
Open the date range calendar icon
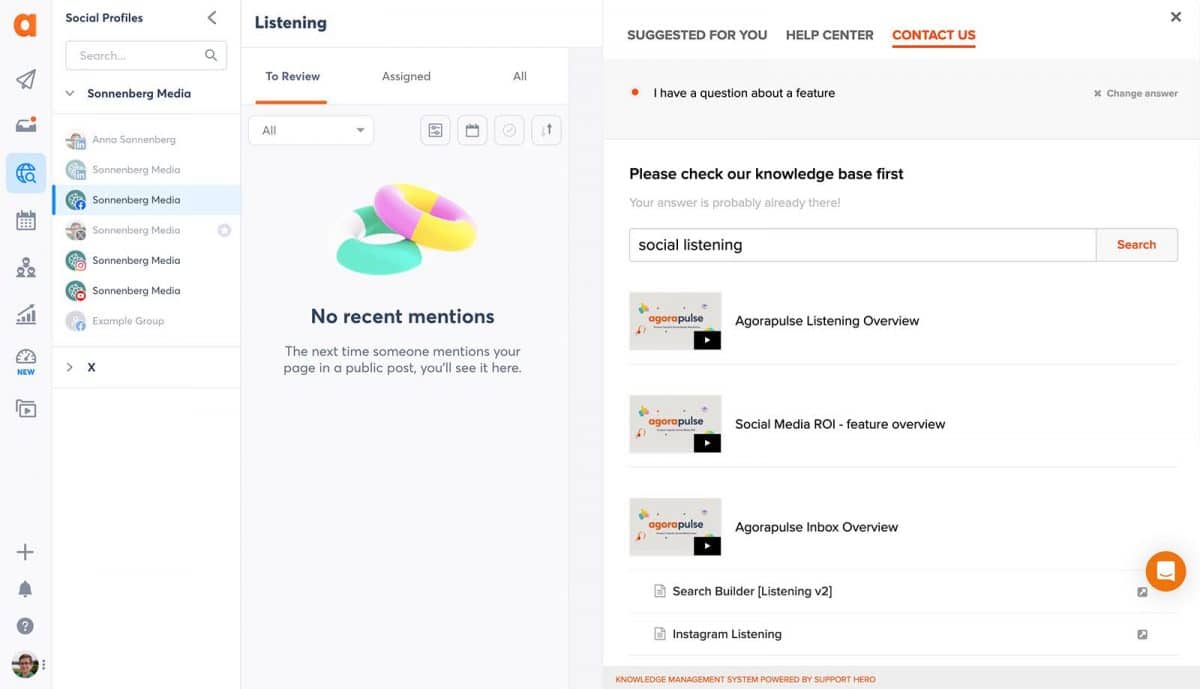coord(472,130)
